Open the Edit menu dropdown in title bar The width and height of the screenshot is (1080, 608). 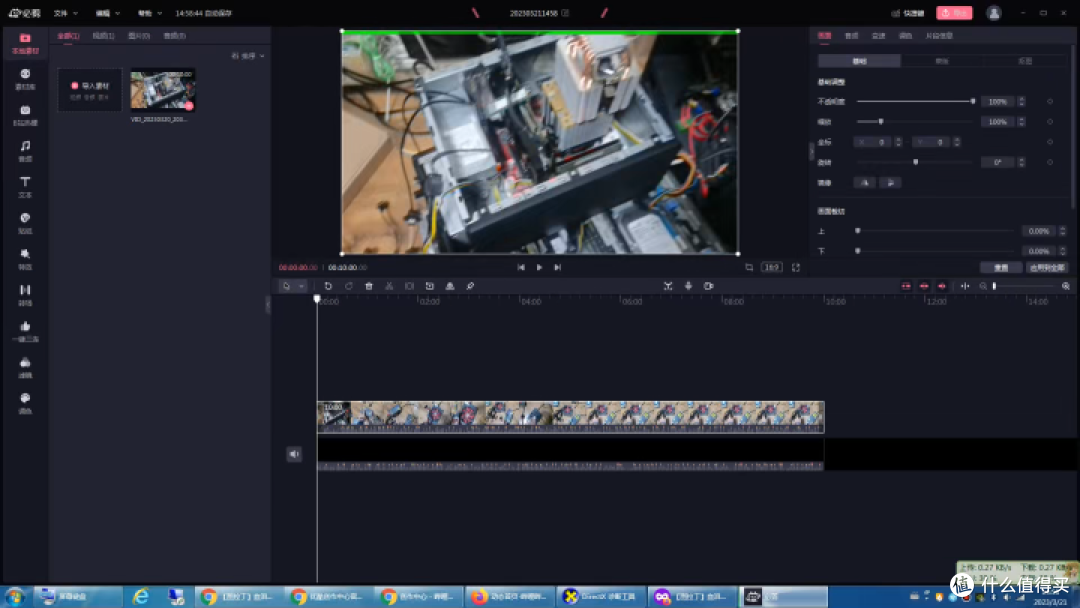point(107,13)
